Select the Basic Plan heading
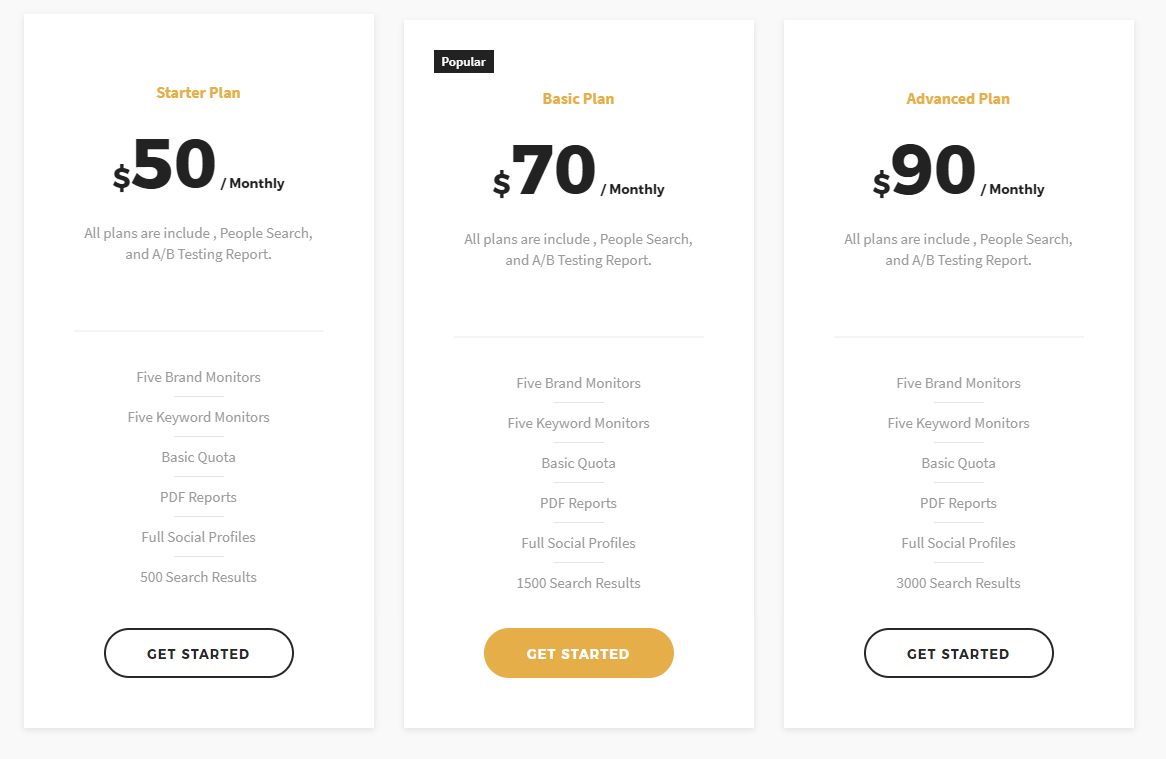Image resolution: width=1166 pixels, height=759 pixels. 578,99
